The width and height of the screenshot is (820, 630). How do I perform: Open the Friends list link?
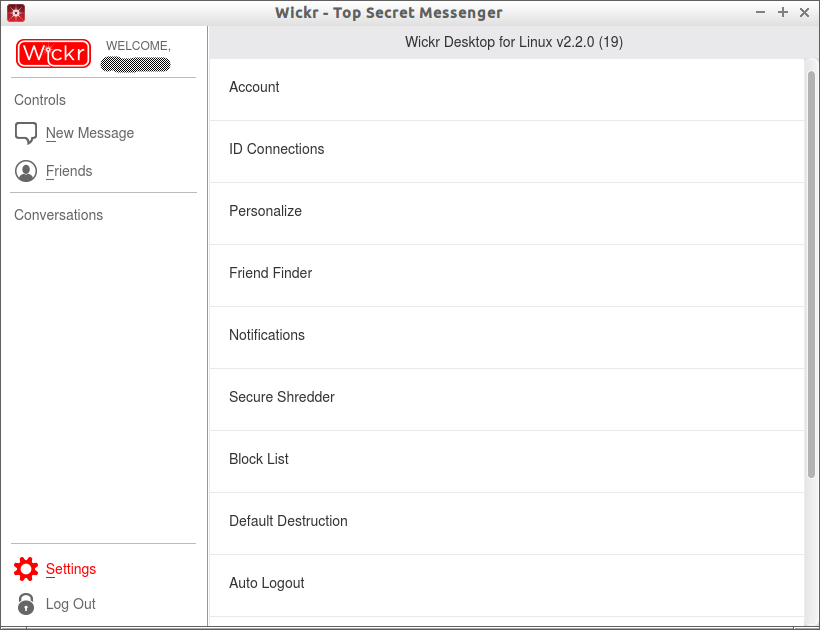point(69,171)
